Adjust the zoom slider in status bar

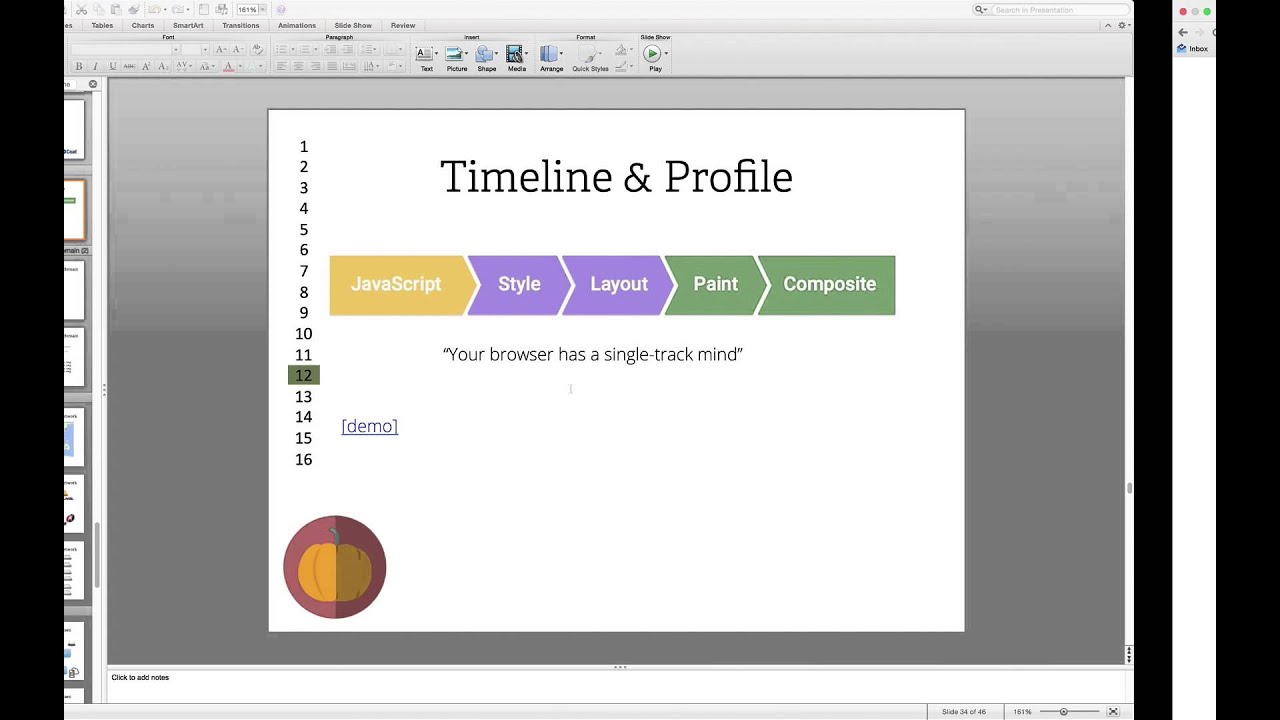tap(1064, 712)
